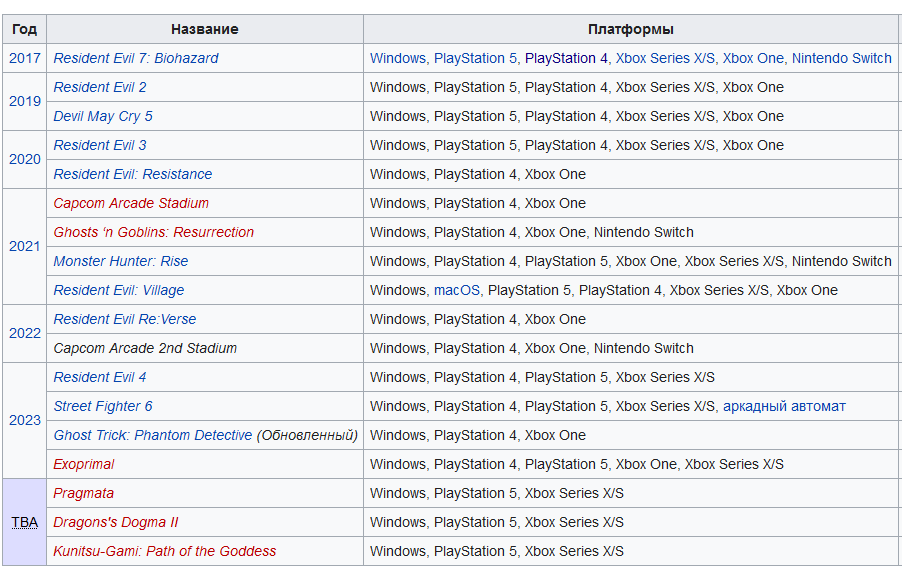
Task: Click platforms cell for Capcom Arcade Stadium
Action: click(630, 203)
